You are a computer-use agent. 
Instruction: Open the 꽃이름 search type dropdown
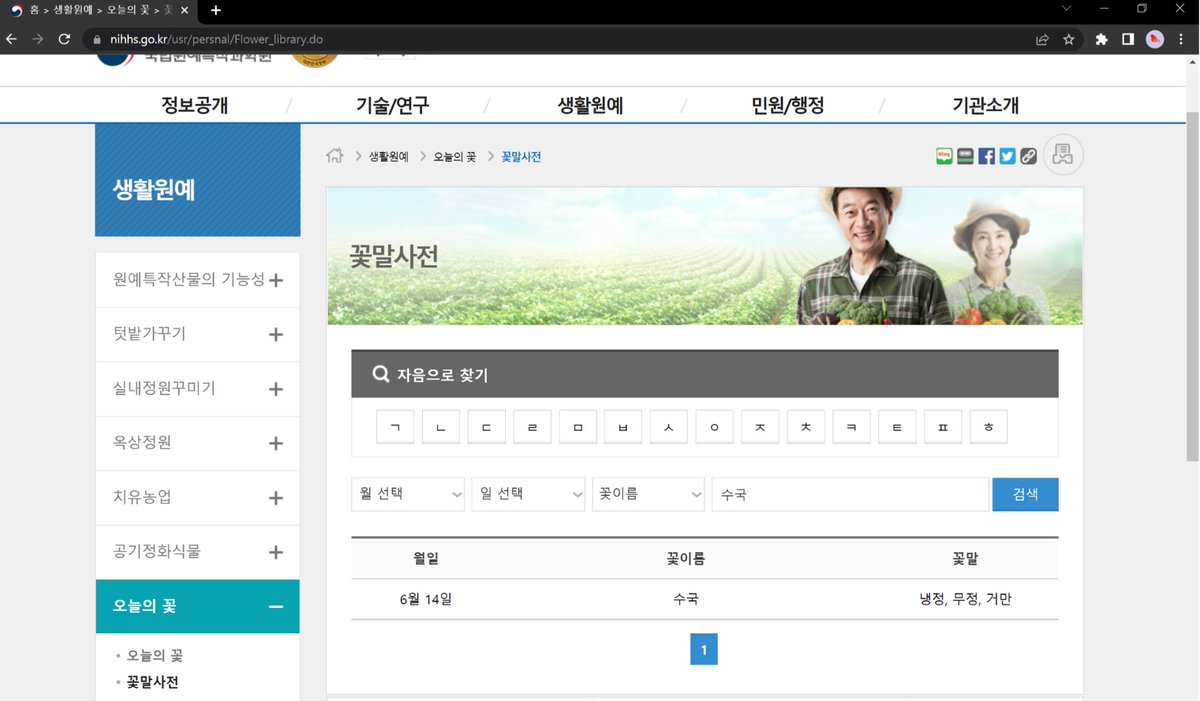pyautogui.click(x=648, y=494)
